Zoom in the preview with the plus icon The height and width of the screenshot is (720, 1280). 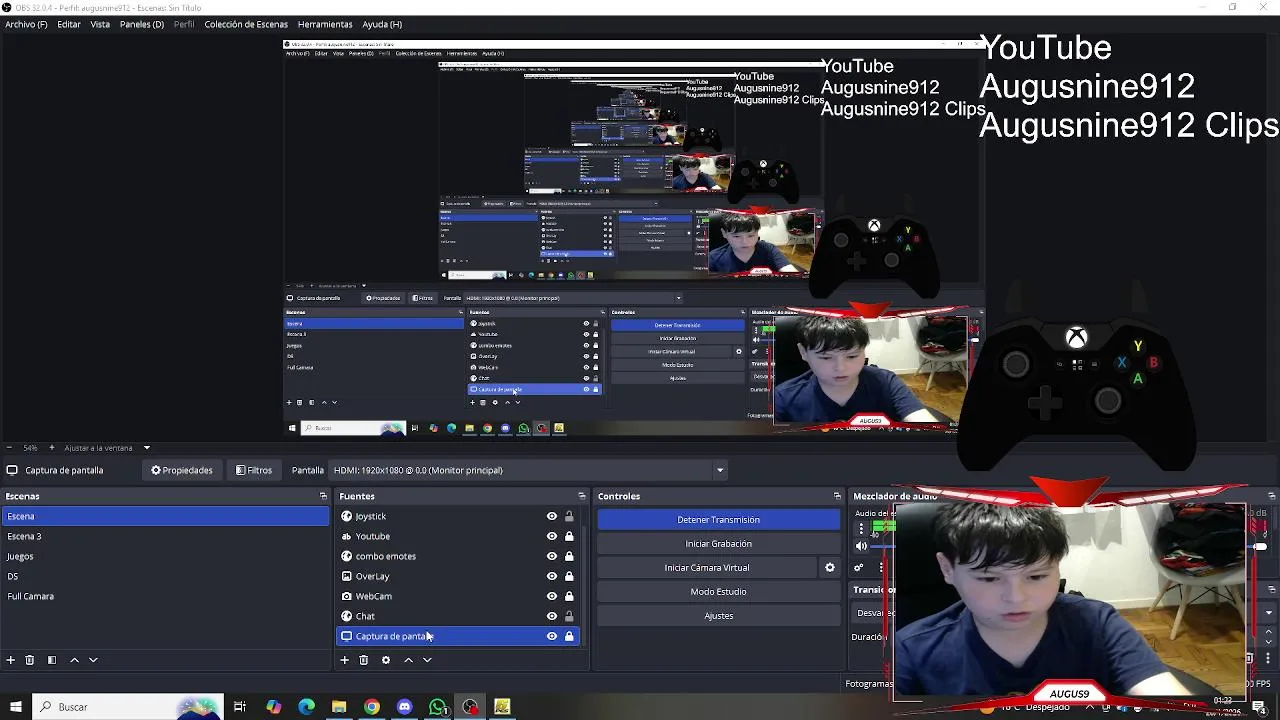coord(53,448)
